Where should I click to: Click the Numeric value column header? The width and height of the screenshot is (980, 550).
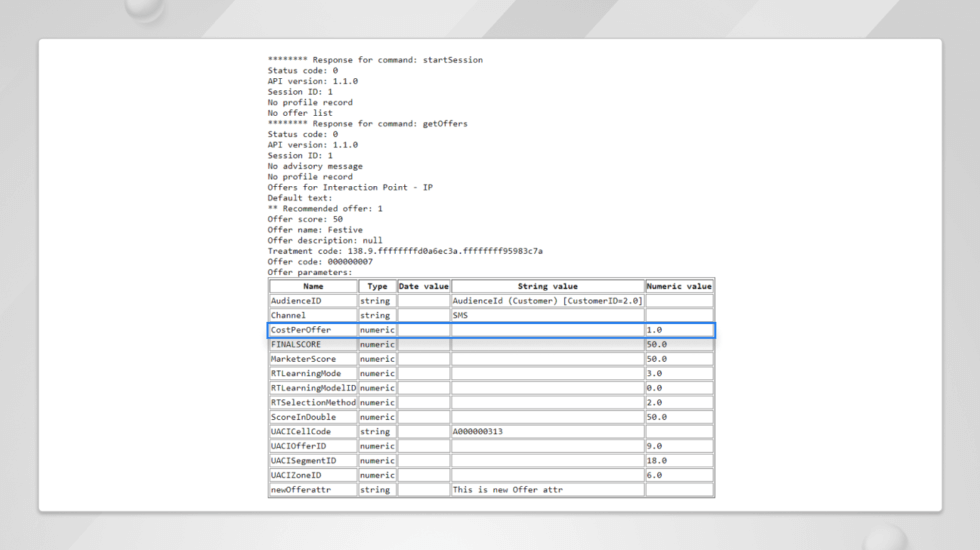[x=679, y=286]
